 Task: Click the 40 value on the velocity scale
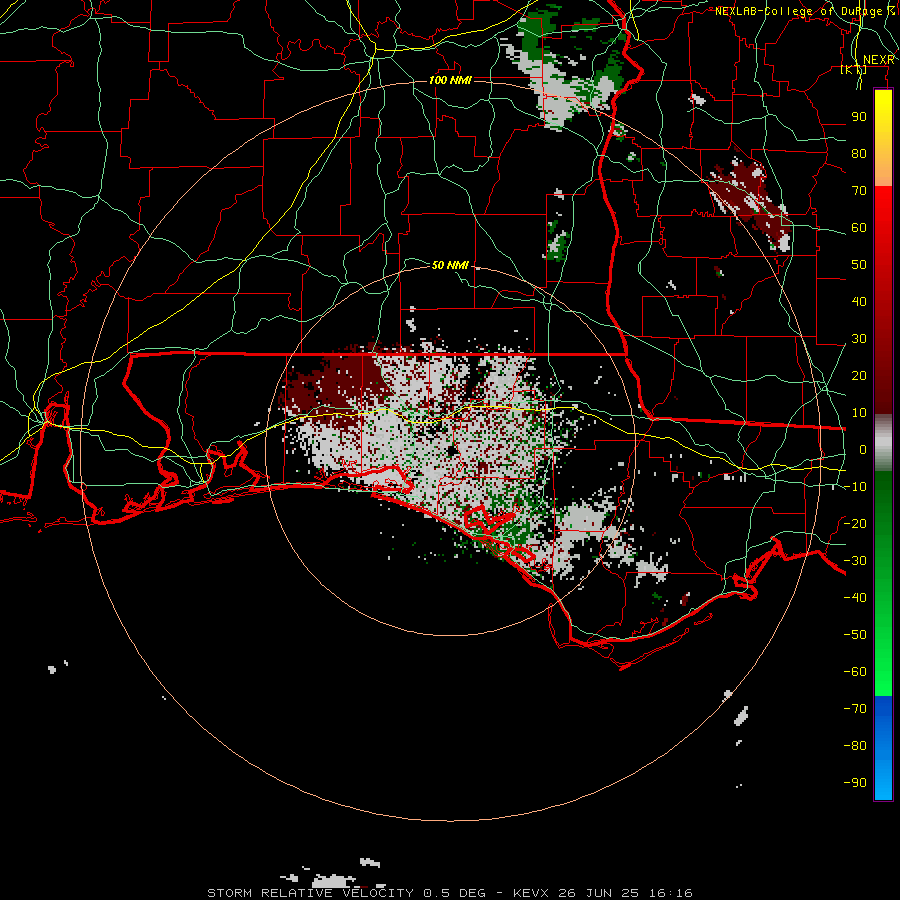[x=859, y=301]
